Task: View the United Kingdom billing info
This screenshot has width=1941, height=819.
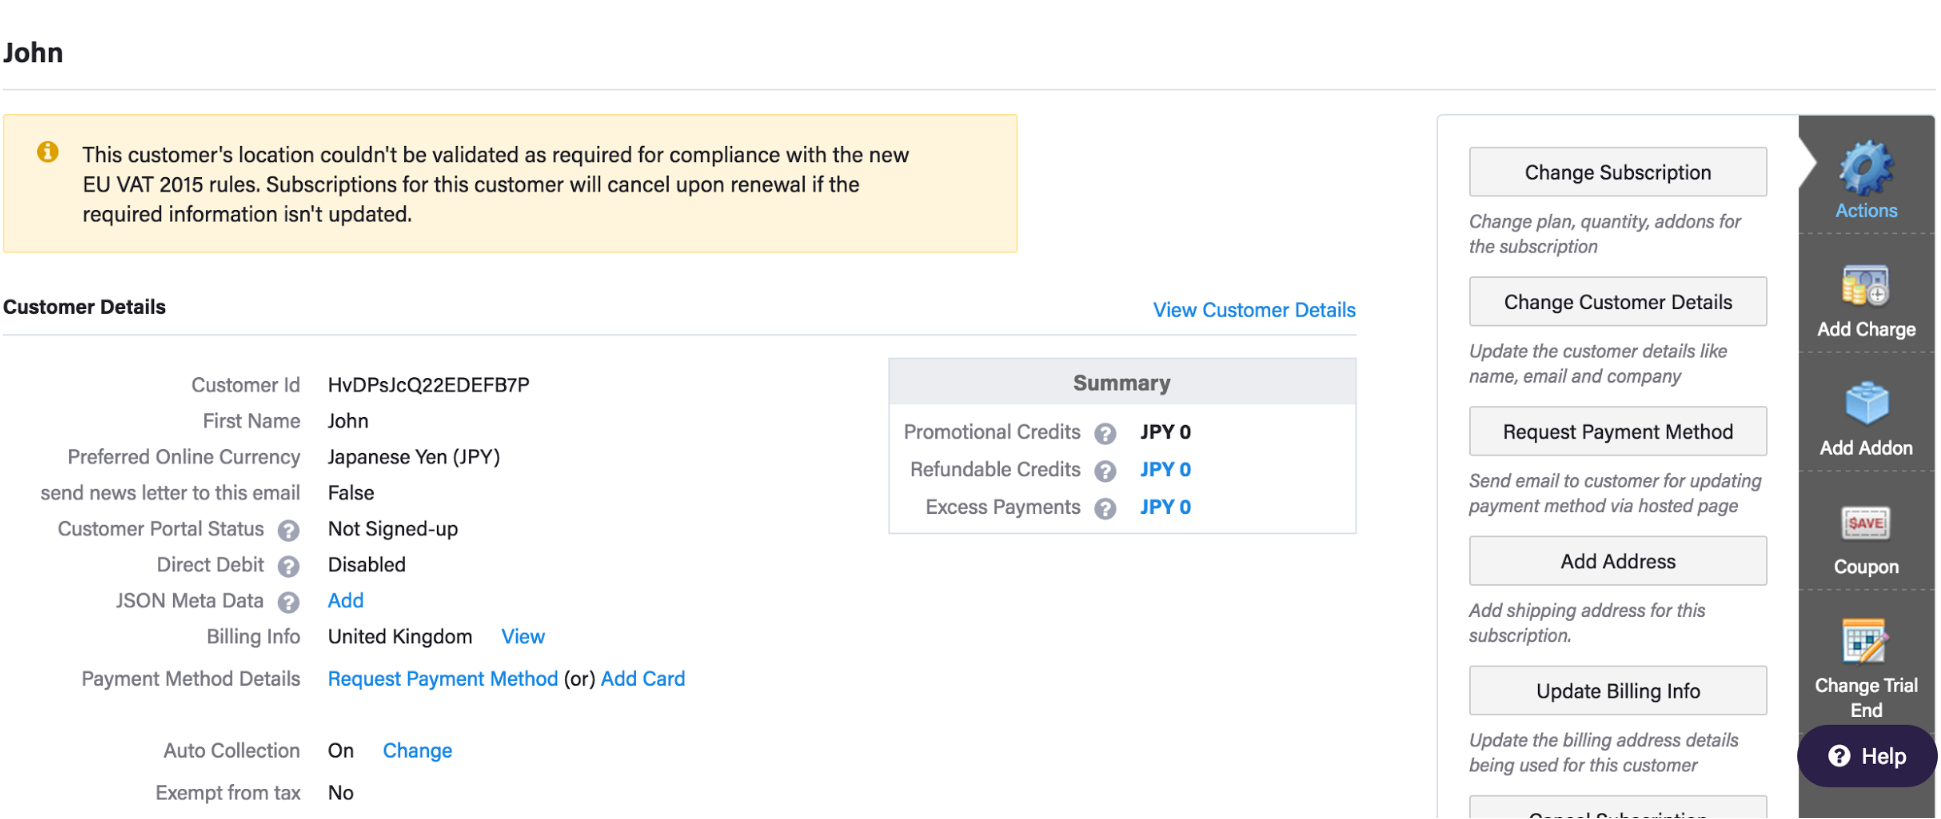Action: tap(522, 637)
